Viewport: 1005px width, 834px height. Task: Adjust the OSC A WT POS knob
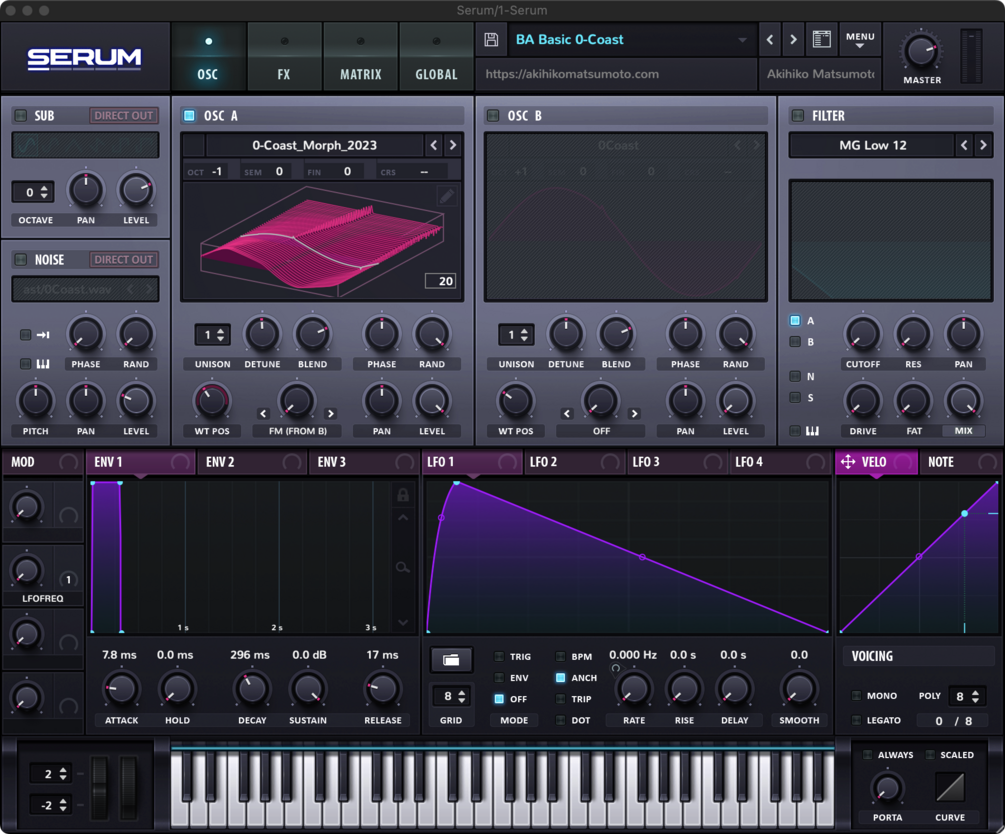(x=212, y=401)
